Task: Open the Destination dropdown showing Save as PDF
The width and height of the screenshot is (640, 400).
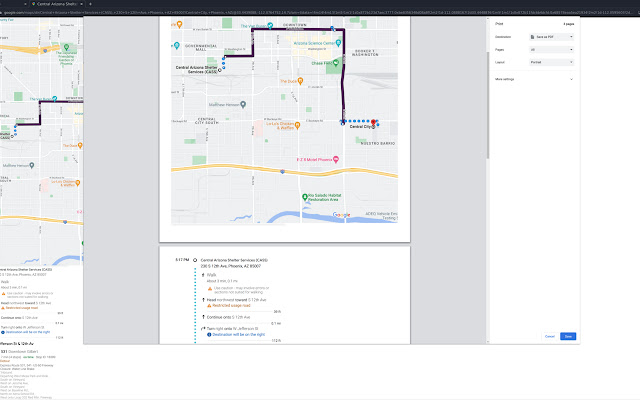Action: (x=551, y=37)
